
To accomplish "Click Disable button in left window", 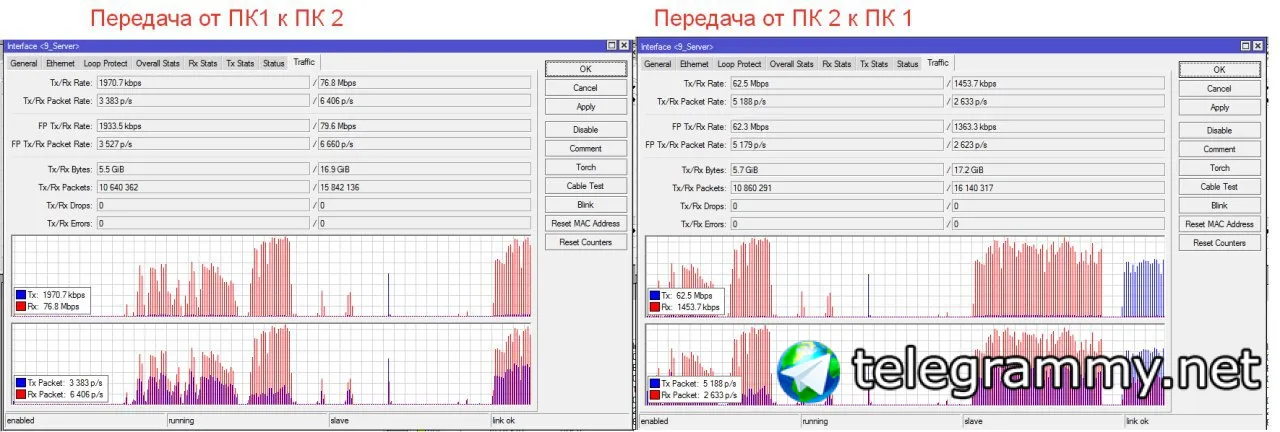I will pos(586,130).
